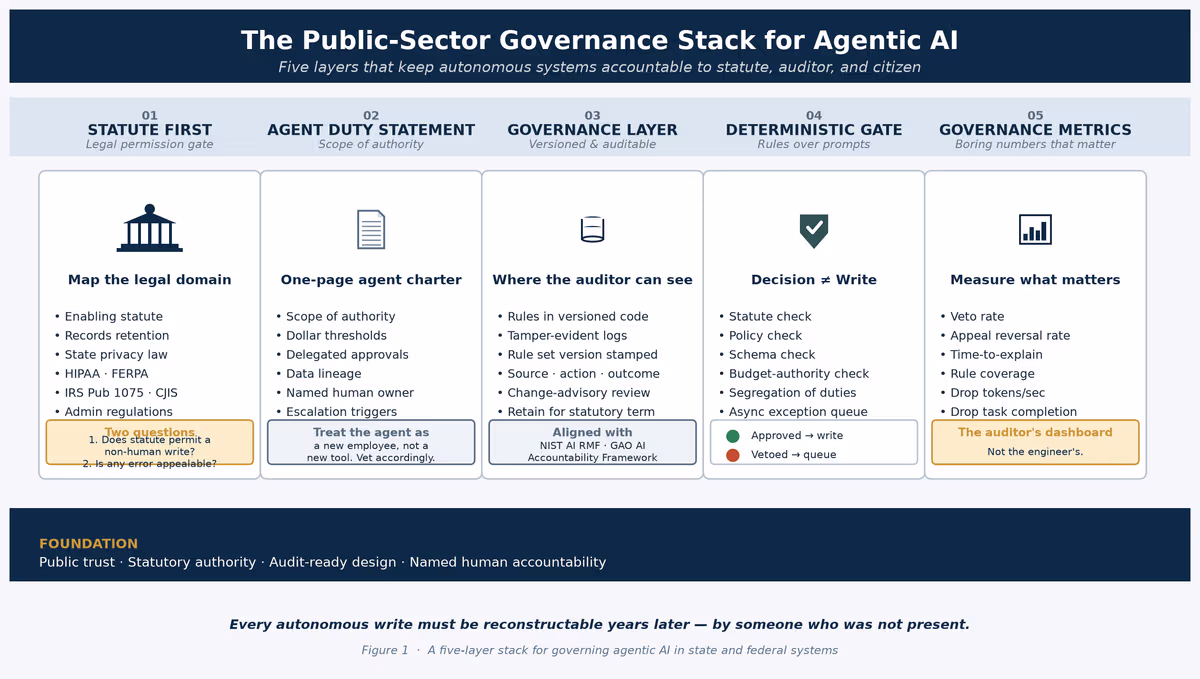Click the 'Records retention' bullet

point(111,336)
